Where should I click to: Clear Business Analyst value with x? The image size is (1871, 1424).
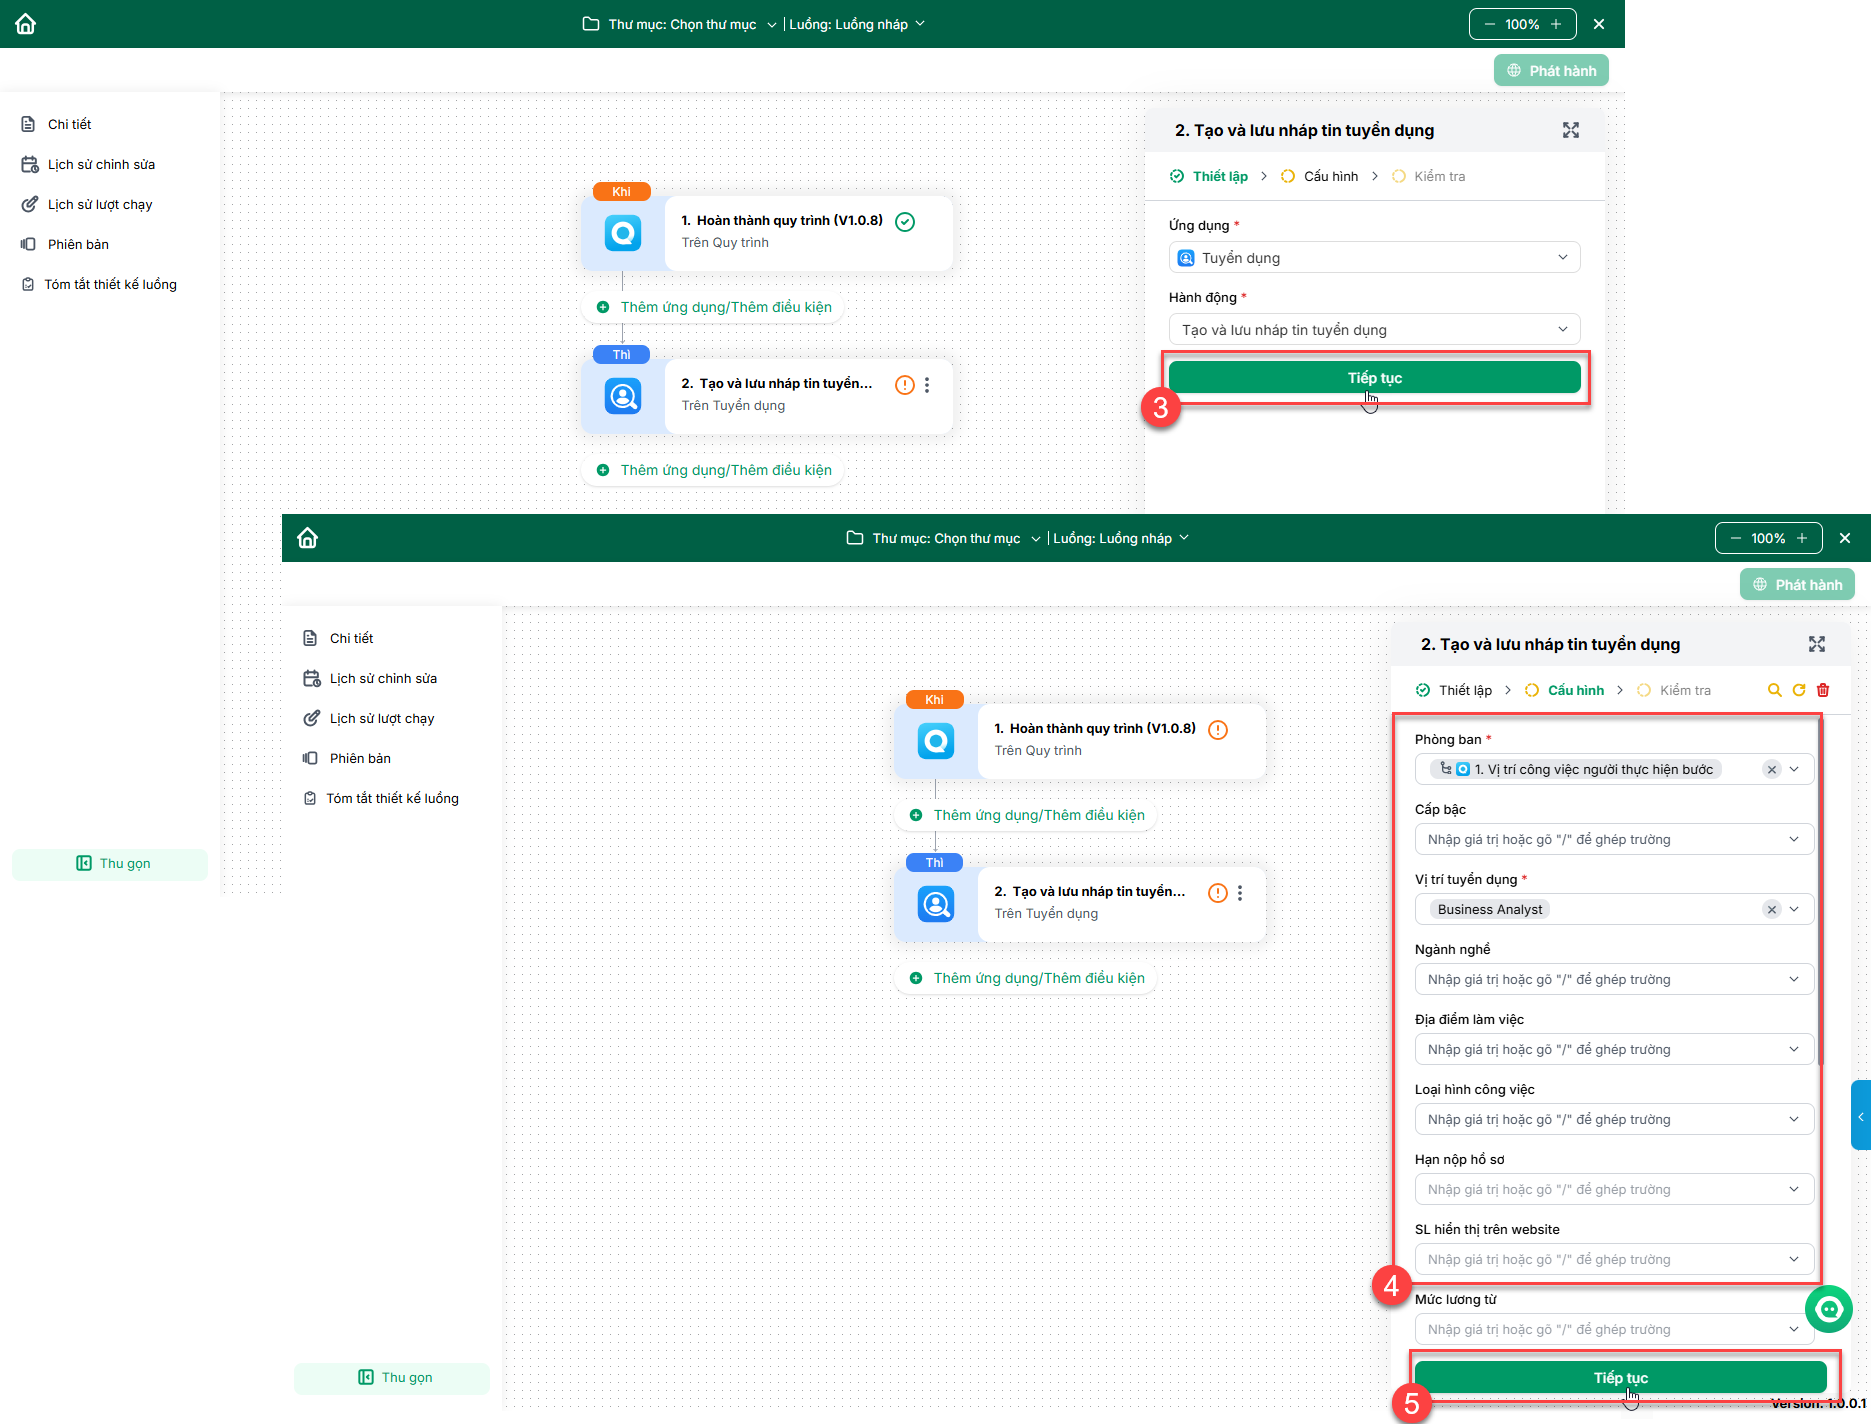click(1772, 909)
